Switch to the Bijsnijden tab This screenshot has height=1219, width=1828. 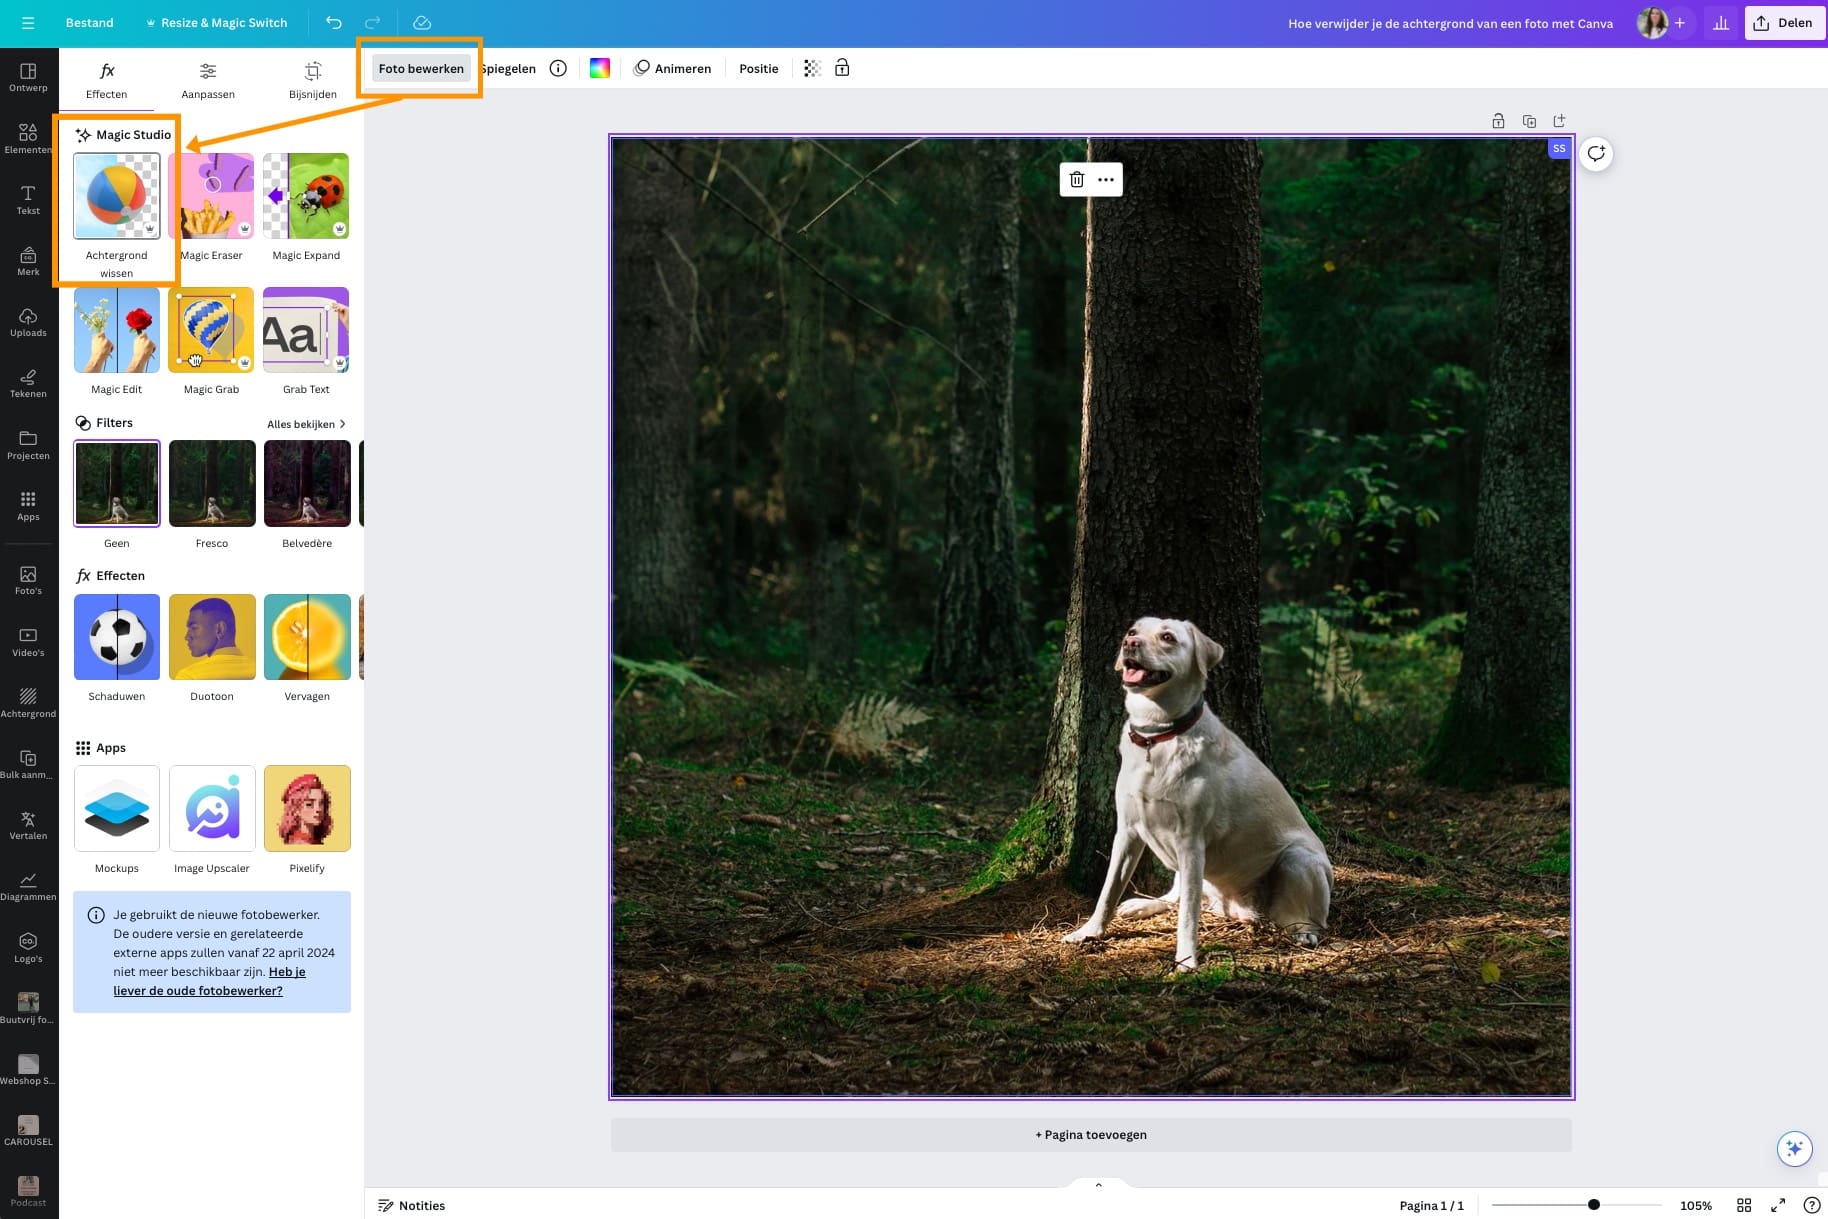[x=313, y=80]
